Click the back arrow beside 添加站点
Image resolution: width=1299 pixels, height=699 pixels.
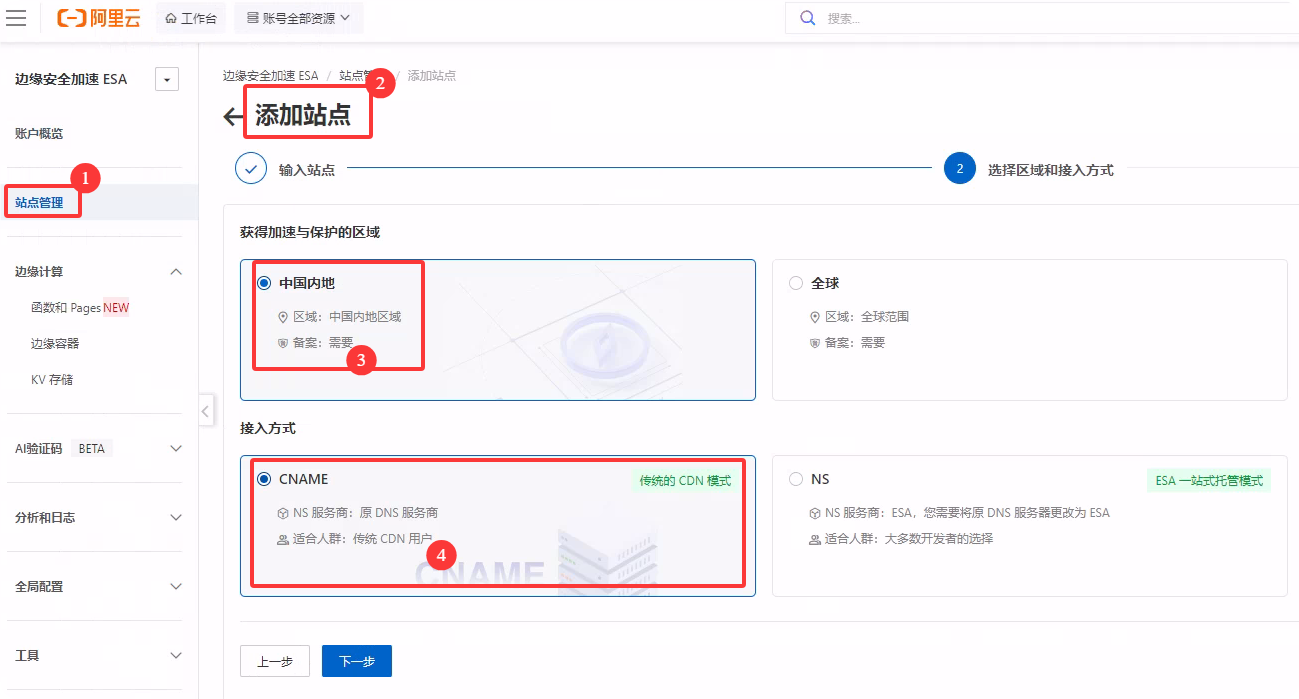pyautogui.click(x=233, y=117)
